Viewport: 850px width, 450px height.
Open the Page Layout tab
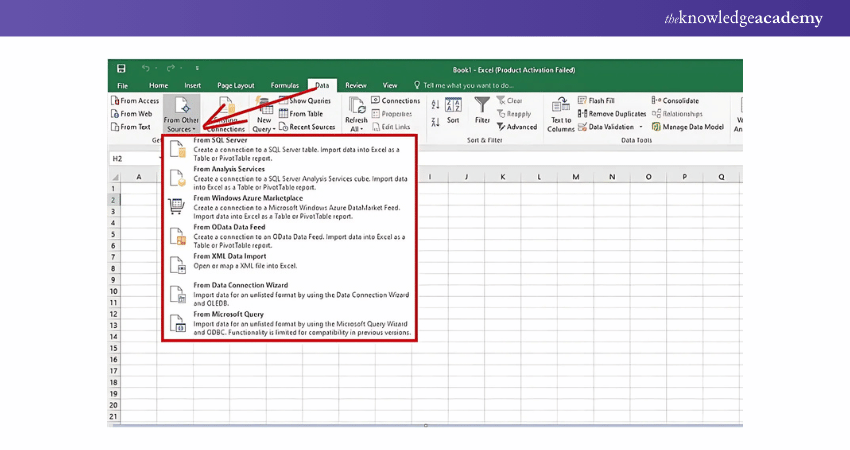click(235, 86)
